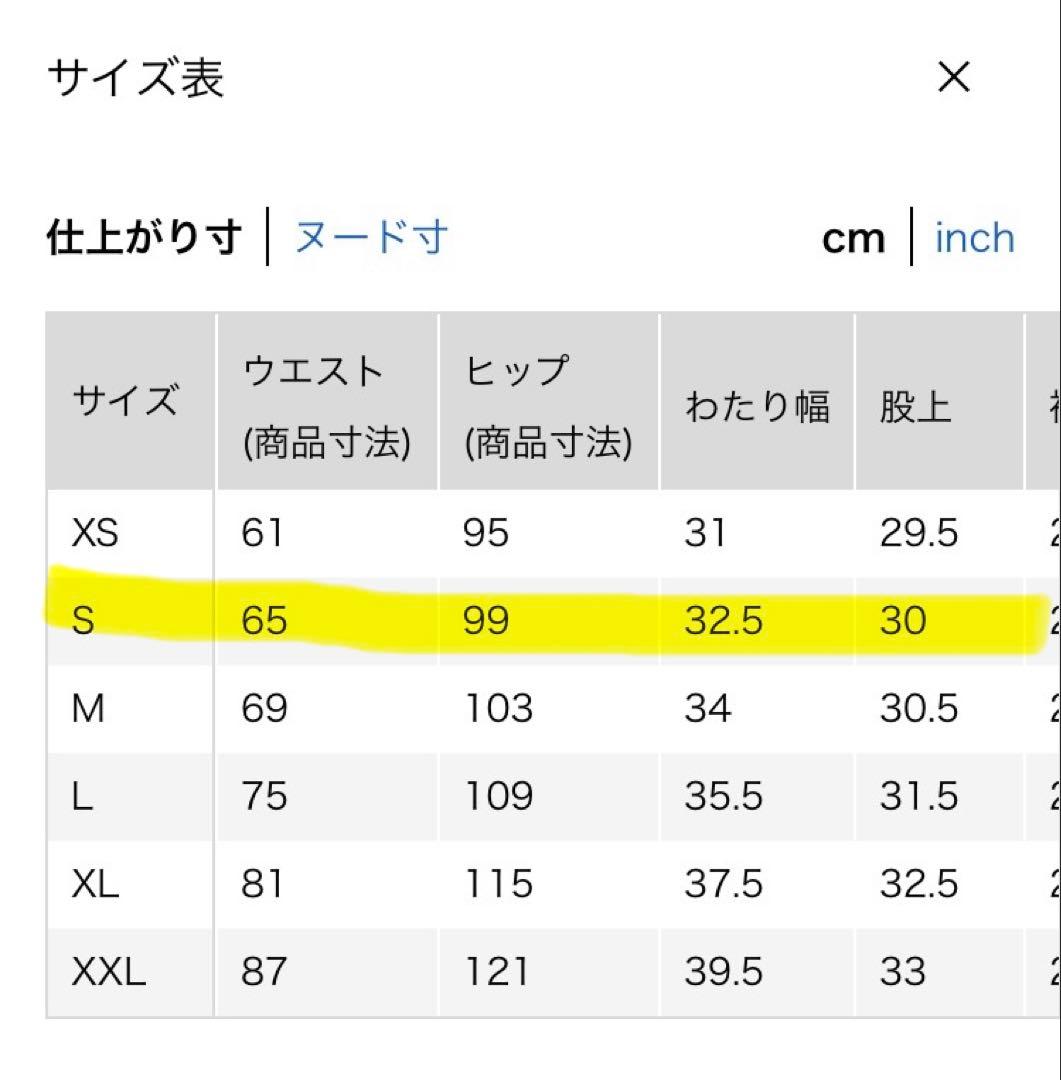Close the サイズ表 size chart dialog
Image resolution: width=1061 pixels, height=1080 pixels.
pyautogui.click(x=954, y=76)
